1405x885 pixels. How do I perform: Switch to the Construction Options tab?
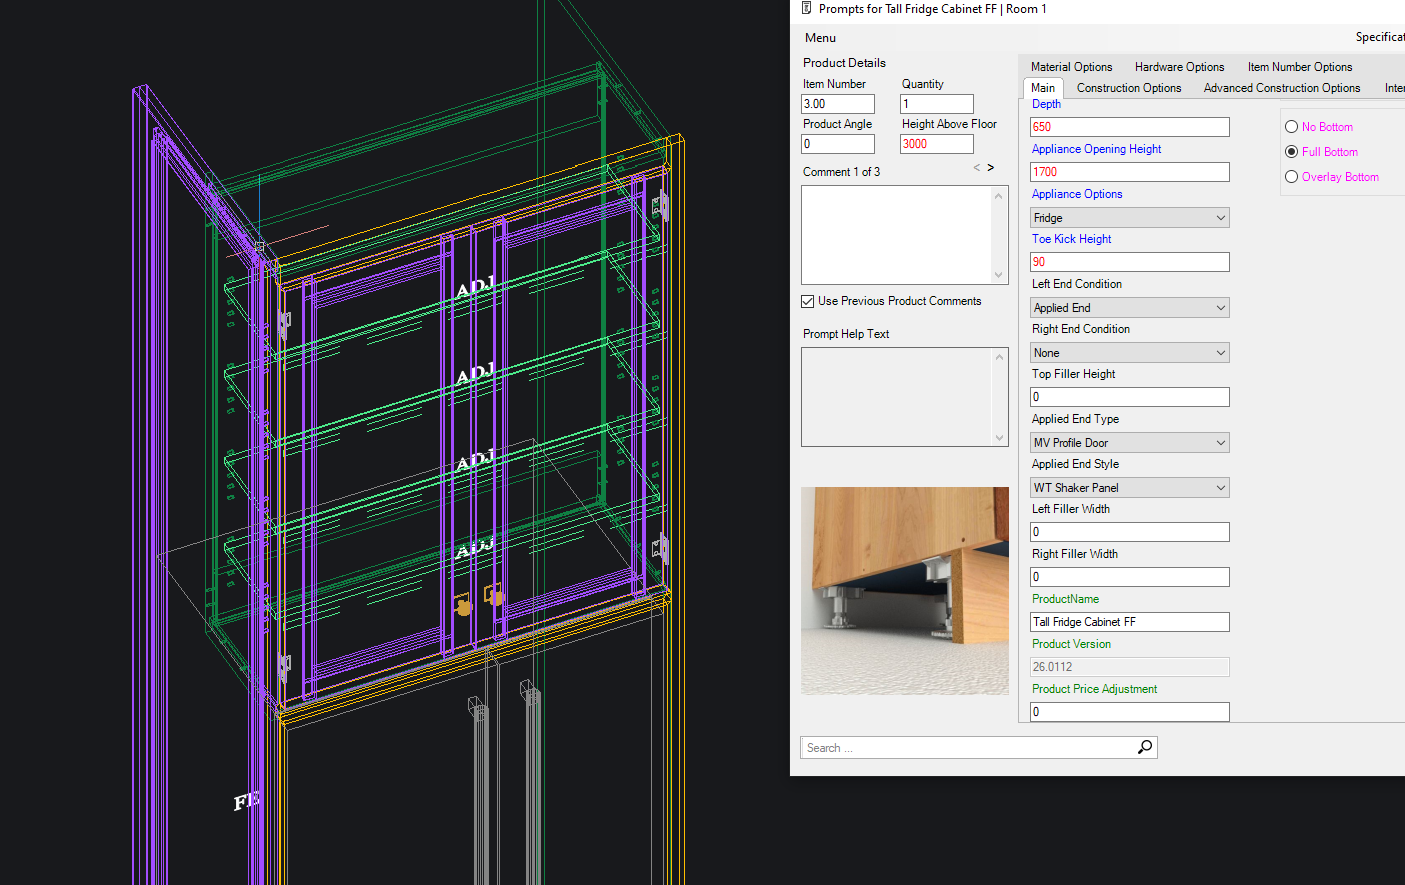pyautogui.click(x=1129, y=88)
